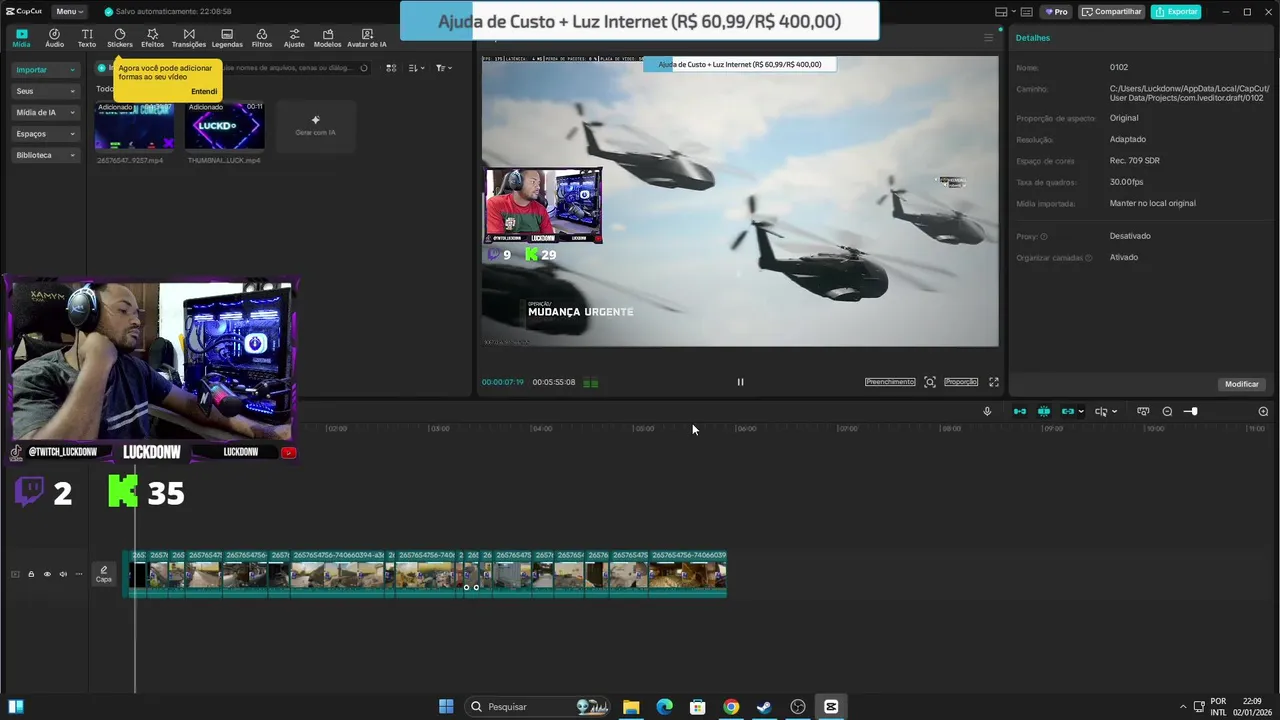Screen dimensions: 1280x720
Task: Expand the Biblioteca section
Action: click(45, 155)
